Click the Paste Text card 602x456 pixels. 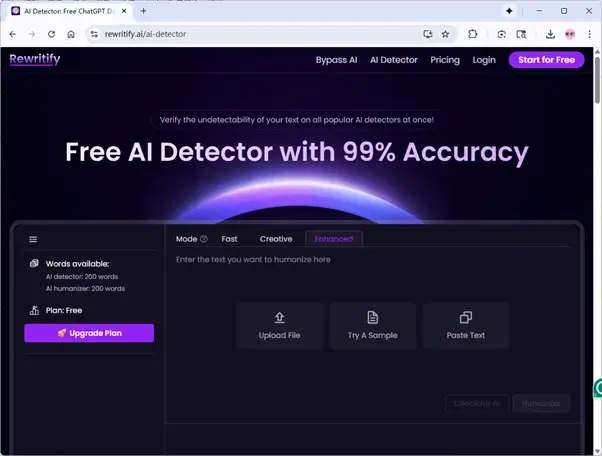[465, 325]
